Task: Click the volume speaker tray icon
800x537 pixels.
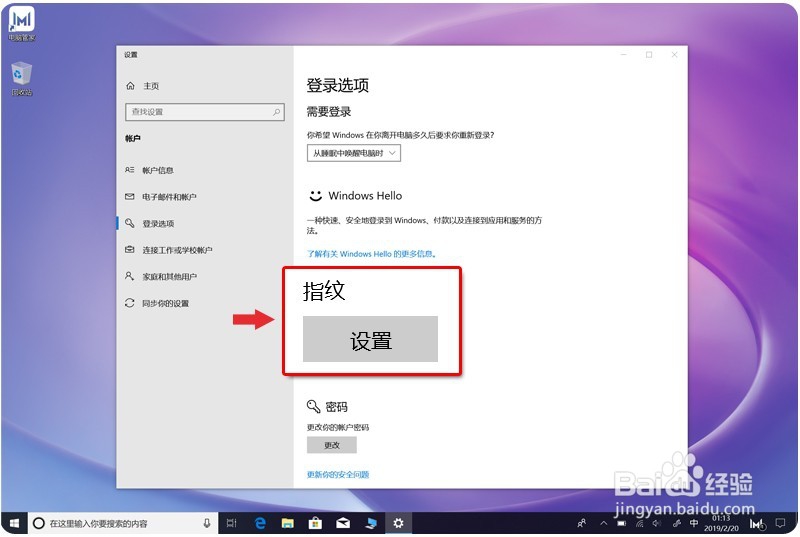Action: [x=657, y=523]
